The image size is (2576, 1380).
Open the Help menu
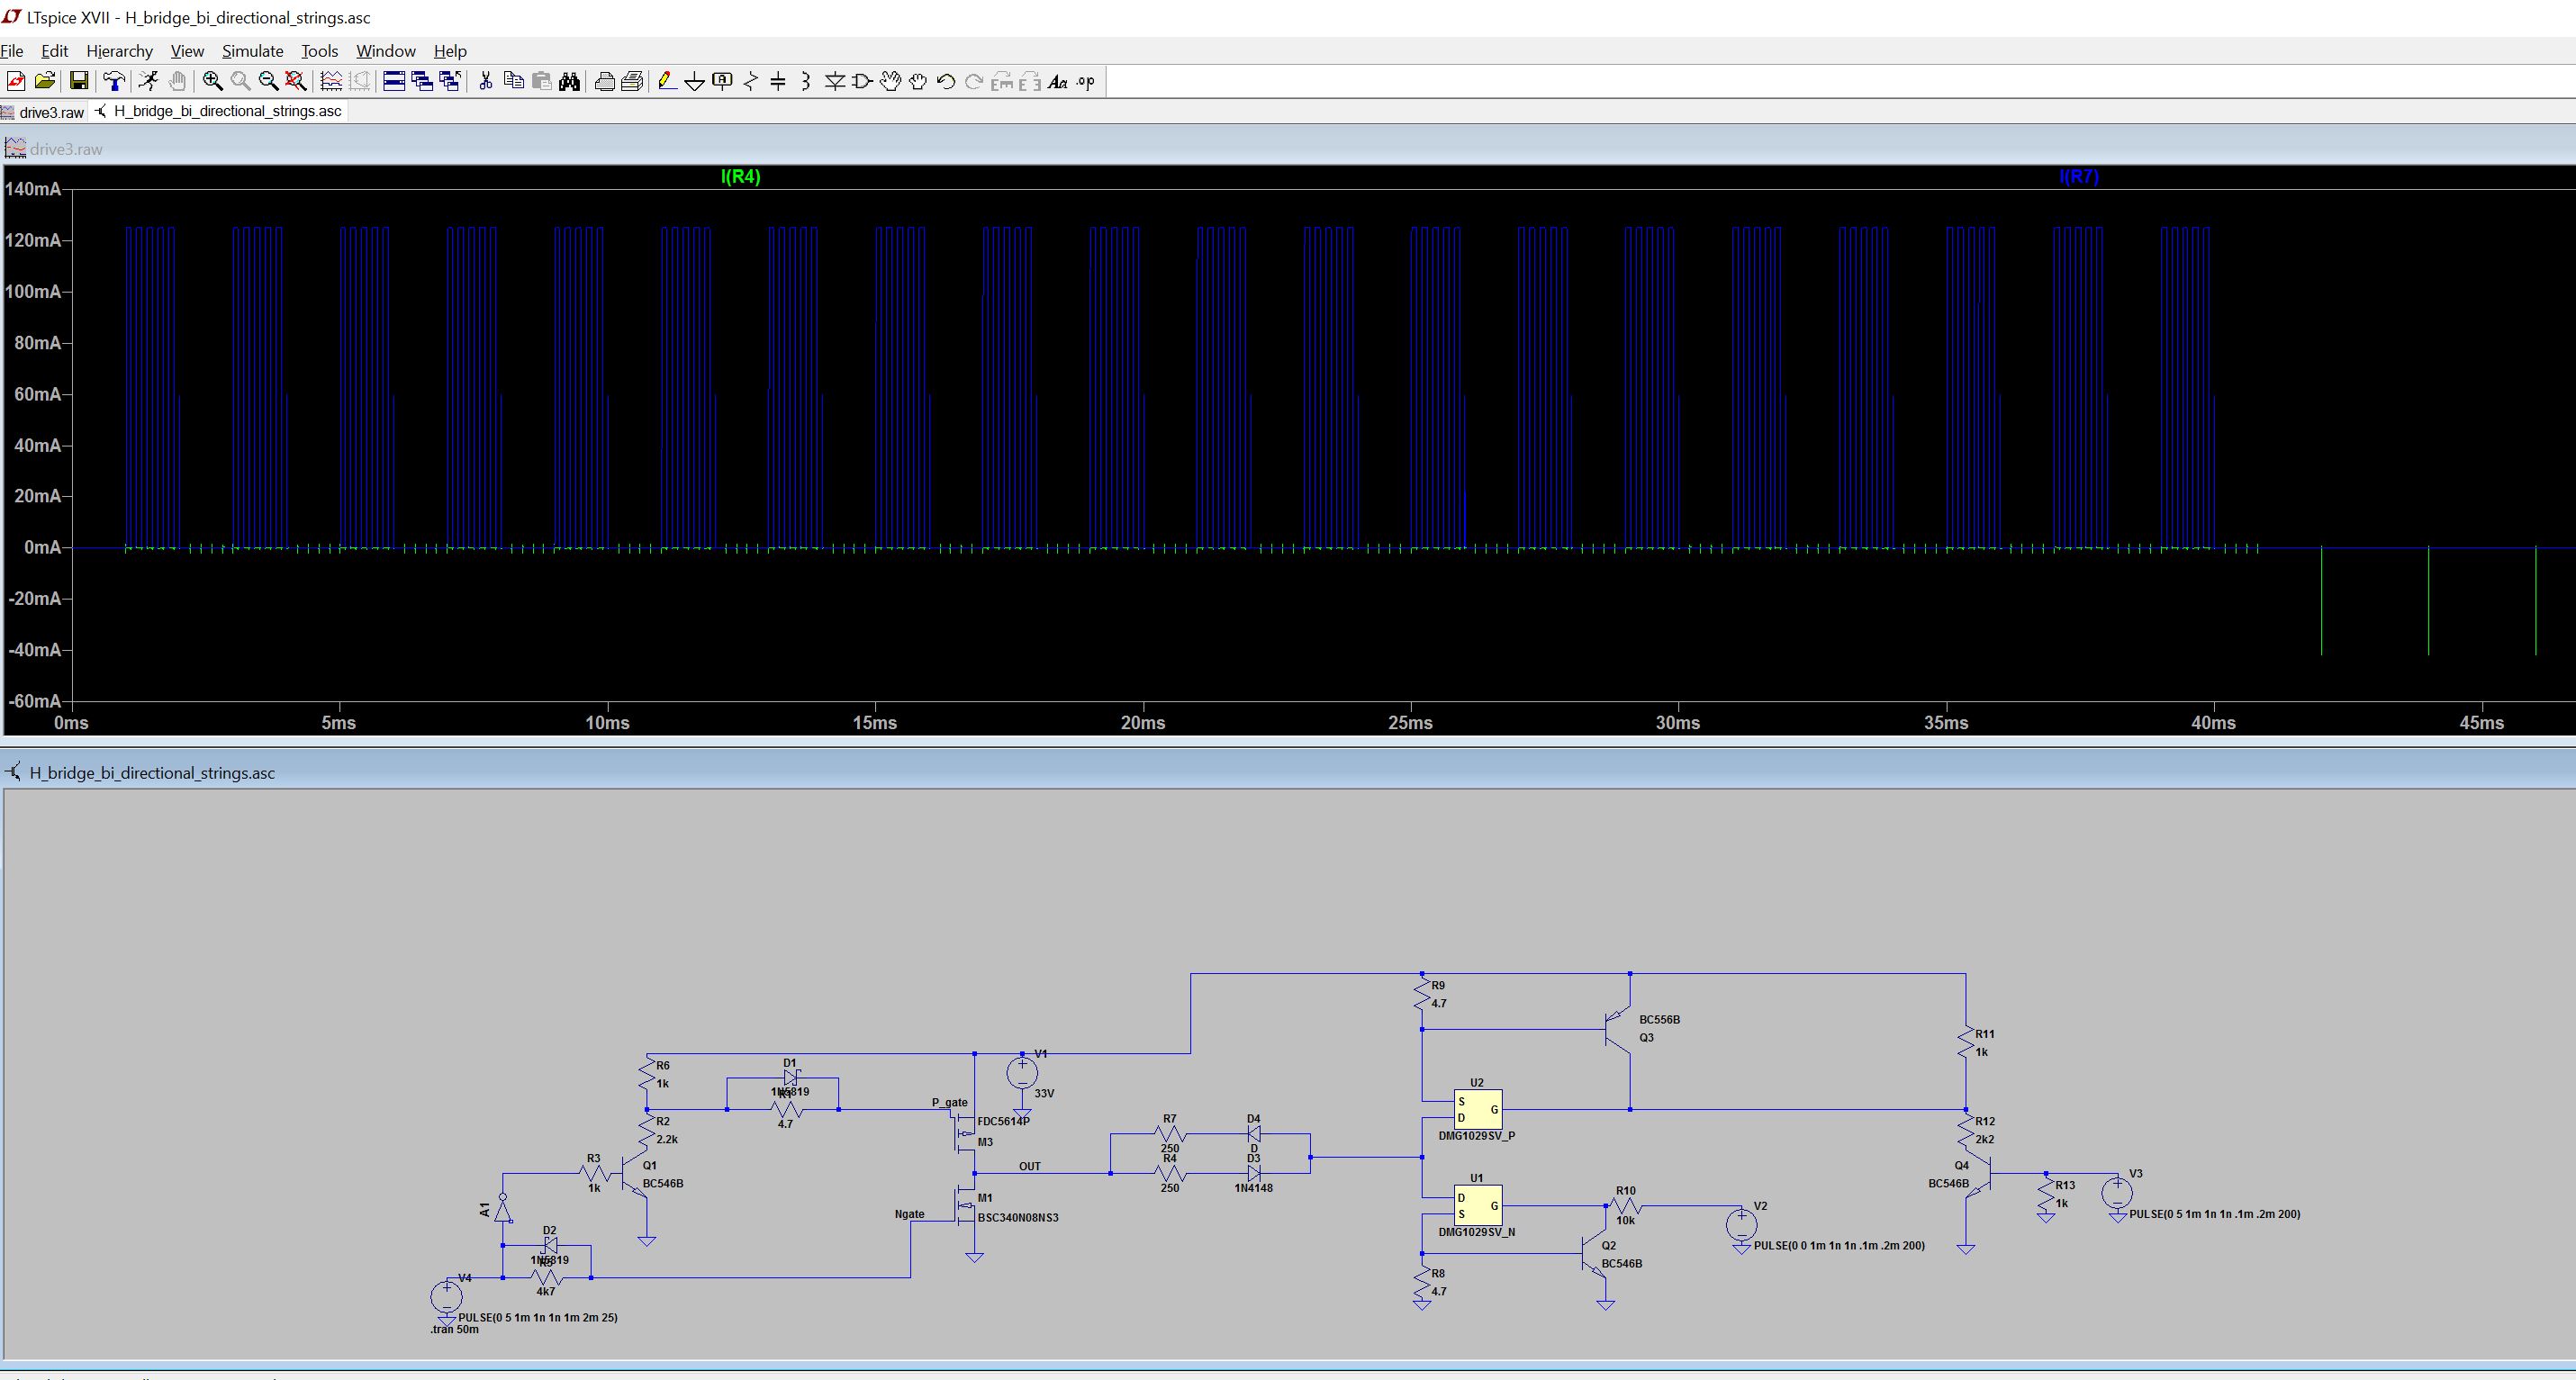(450, 51)
